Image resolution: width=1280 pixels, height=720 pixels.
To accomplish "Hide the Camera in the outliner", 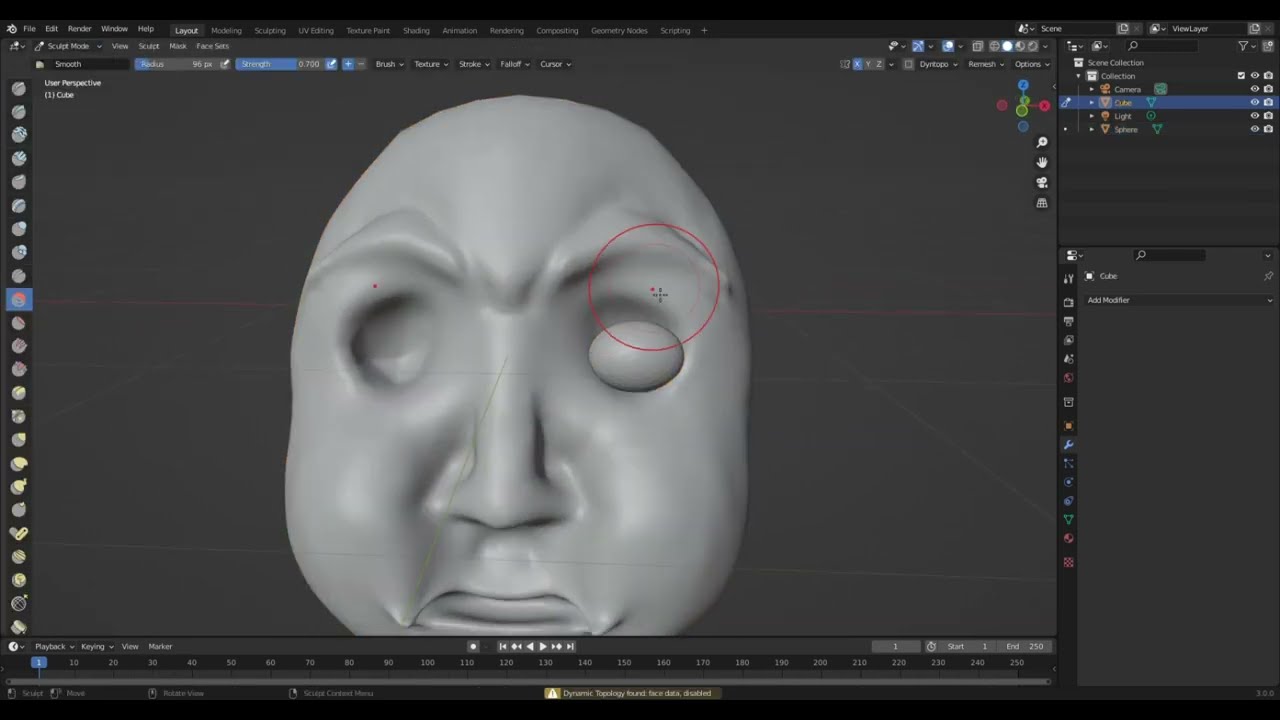I will 1255,89.
